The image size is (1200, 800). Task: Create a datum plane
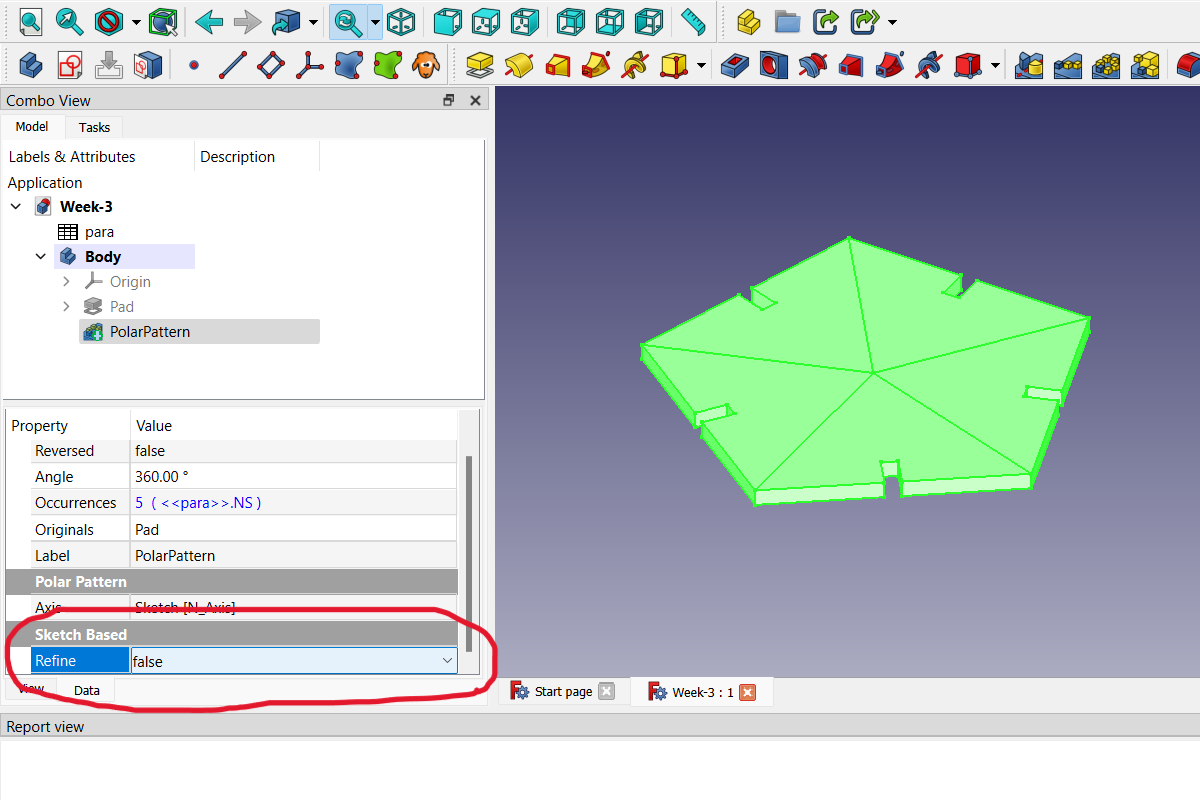tap(271, 66)
